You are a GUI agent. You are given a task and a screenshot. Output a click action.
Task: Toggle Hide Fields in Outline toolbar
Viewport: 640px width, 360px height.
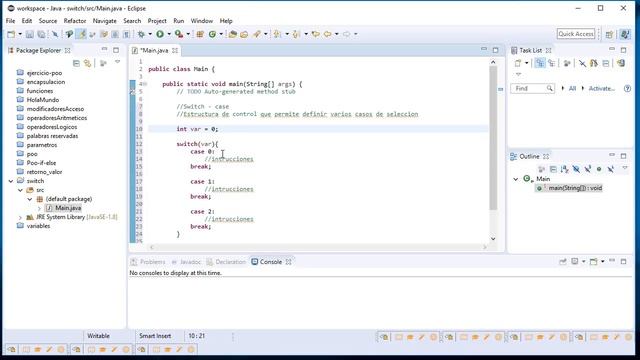point(576,169)
